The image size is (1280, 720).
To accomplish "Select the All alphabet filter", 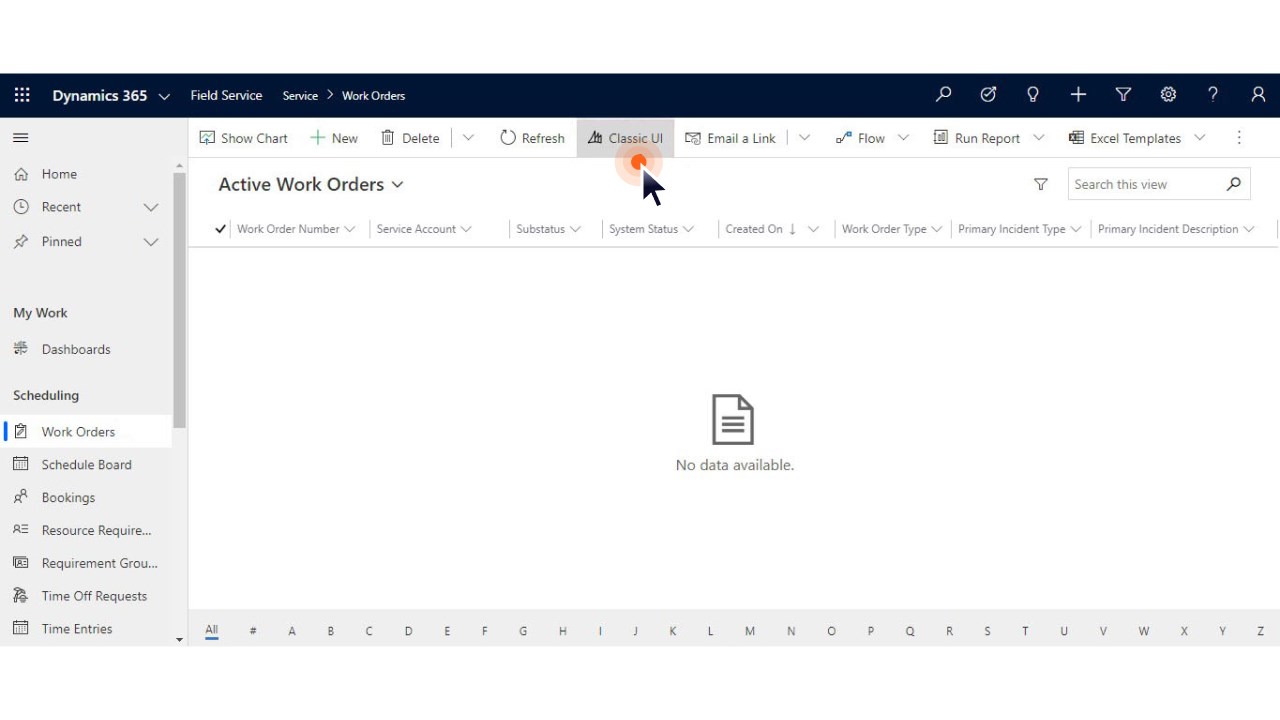I will pos(212,631).
